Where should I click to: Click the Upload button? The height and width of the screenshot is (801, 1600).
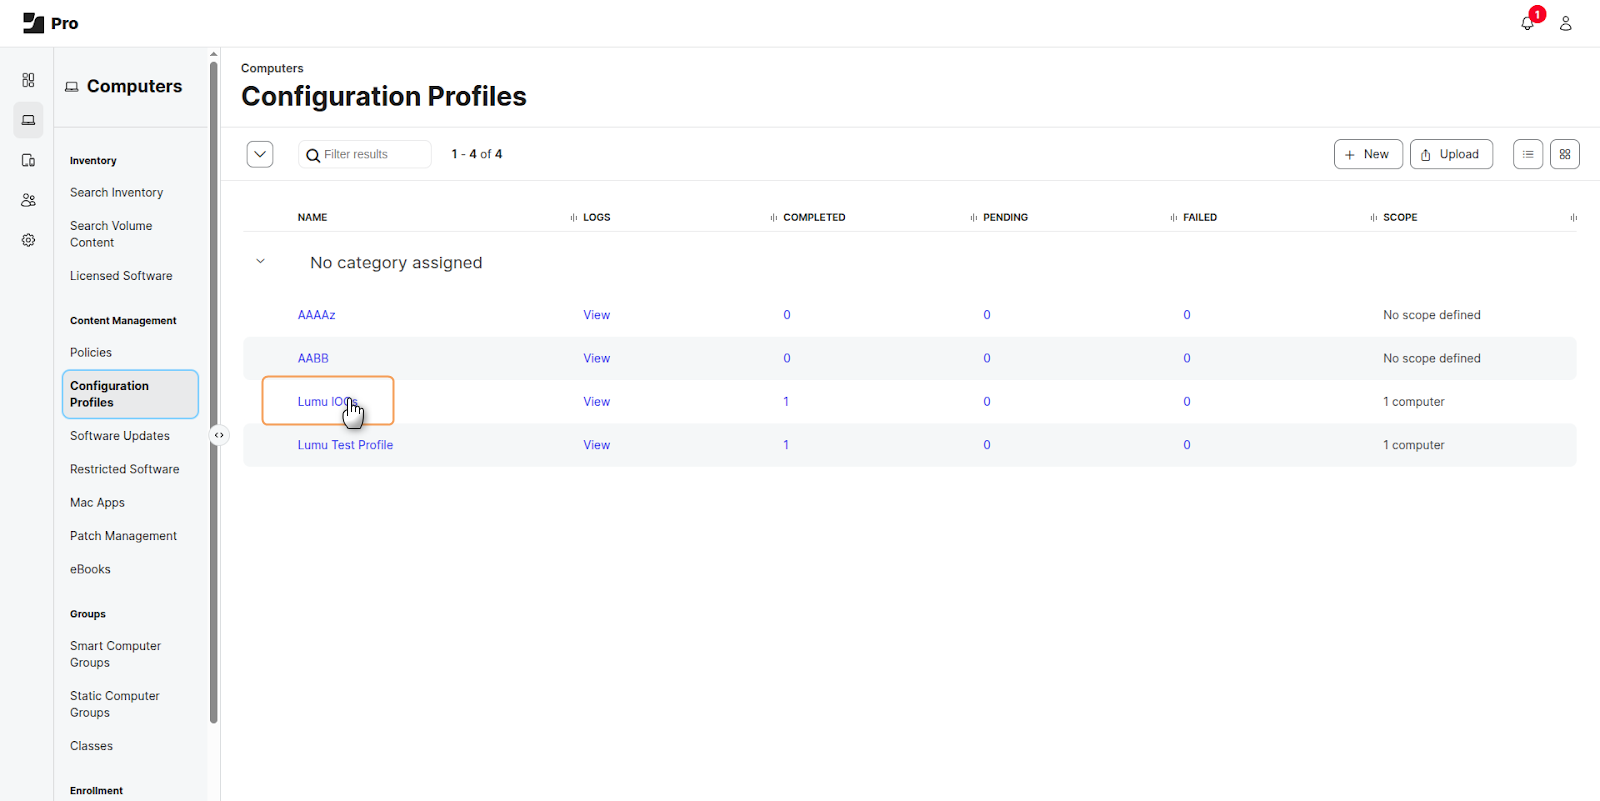tap(1450, 154)
